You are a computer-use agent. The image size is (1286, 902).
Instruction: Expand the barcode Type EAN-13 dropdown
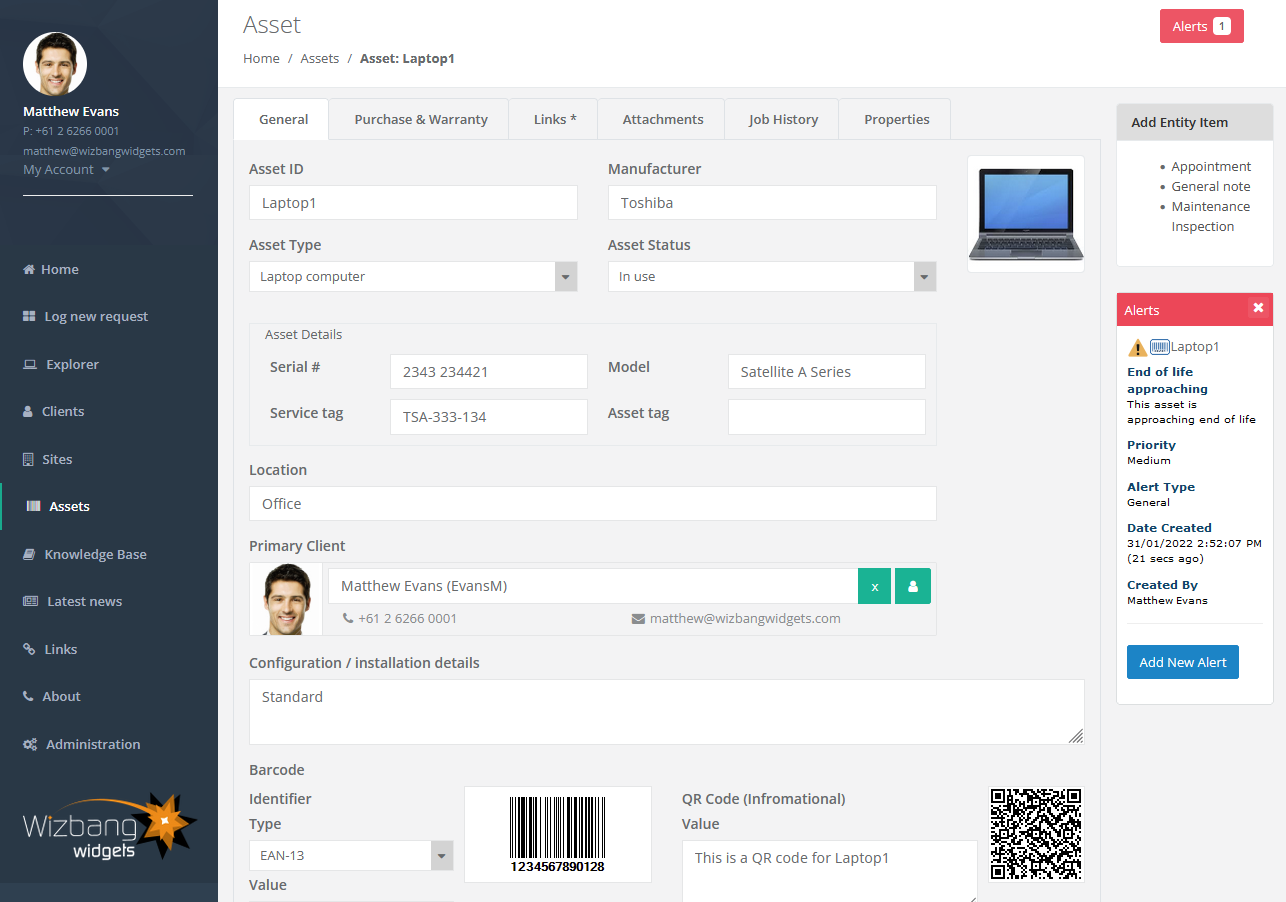tap(351, 855)
